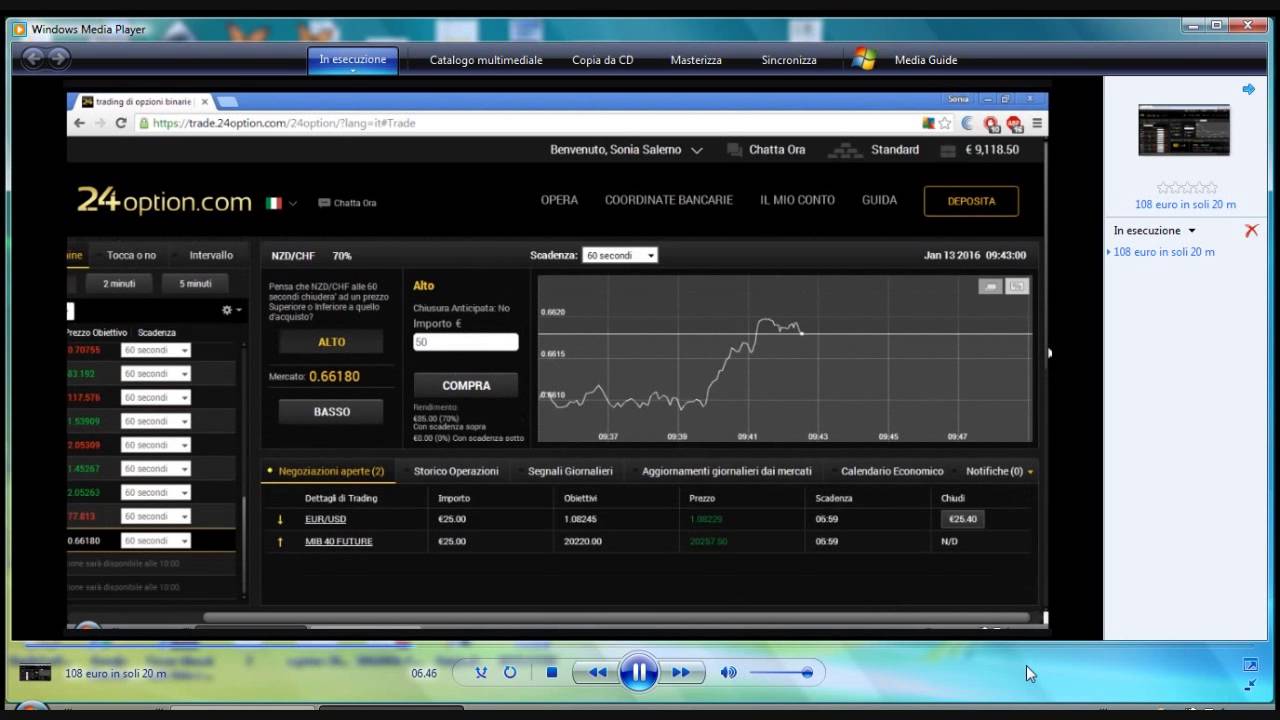
Task: Mute the Media Player volume
Action: (728, 673)
